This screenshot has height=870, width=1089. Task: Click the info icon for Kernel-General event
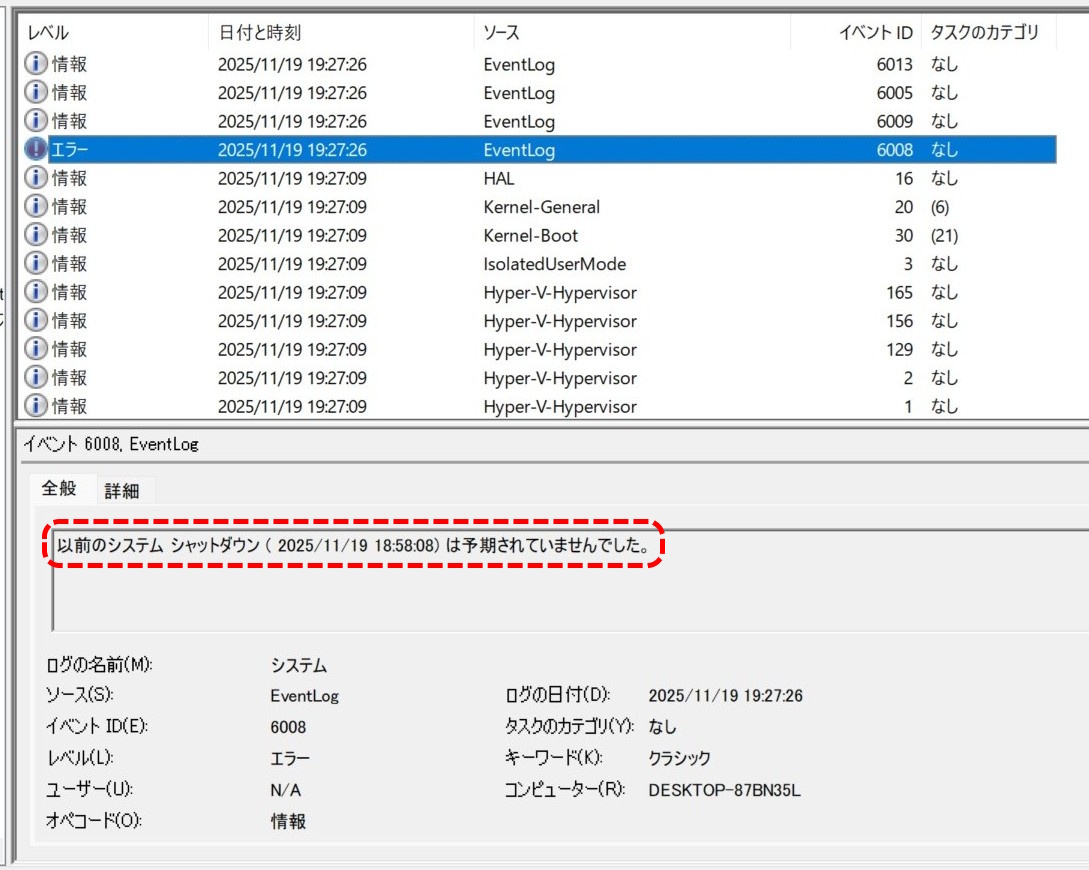coord(36,207)
